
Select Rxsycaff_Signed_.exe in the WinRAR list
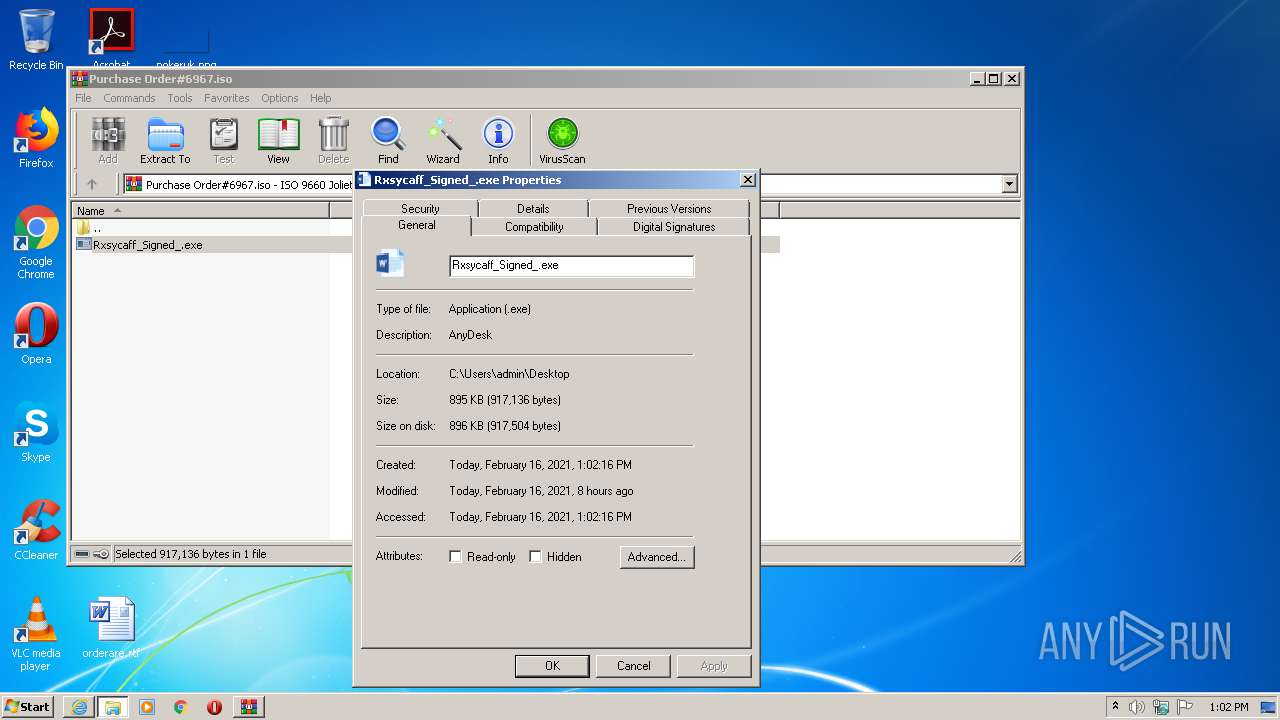click(147, 245)
